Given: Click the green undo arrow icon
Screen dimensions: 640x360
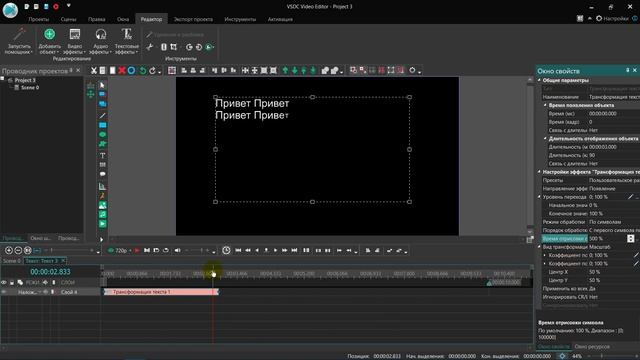Looking at the screenshot, I should (142, 71).
